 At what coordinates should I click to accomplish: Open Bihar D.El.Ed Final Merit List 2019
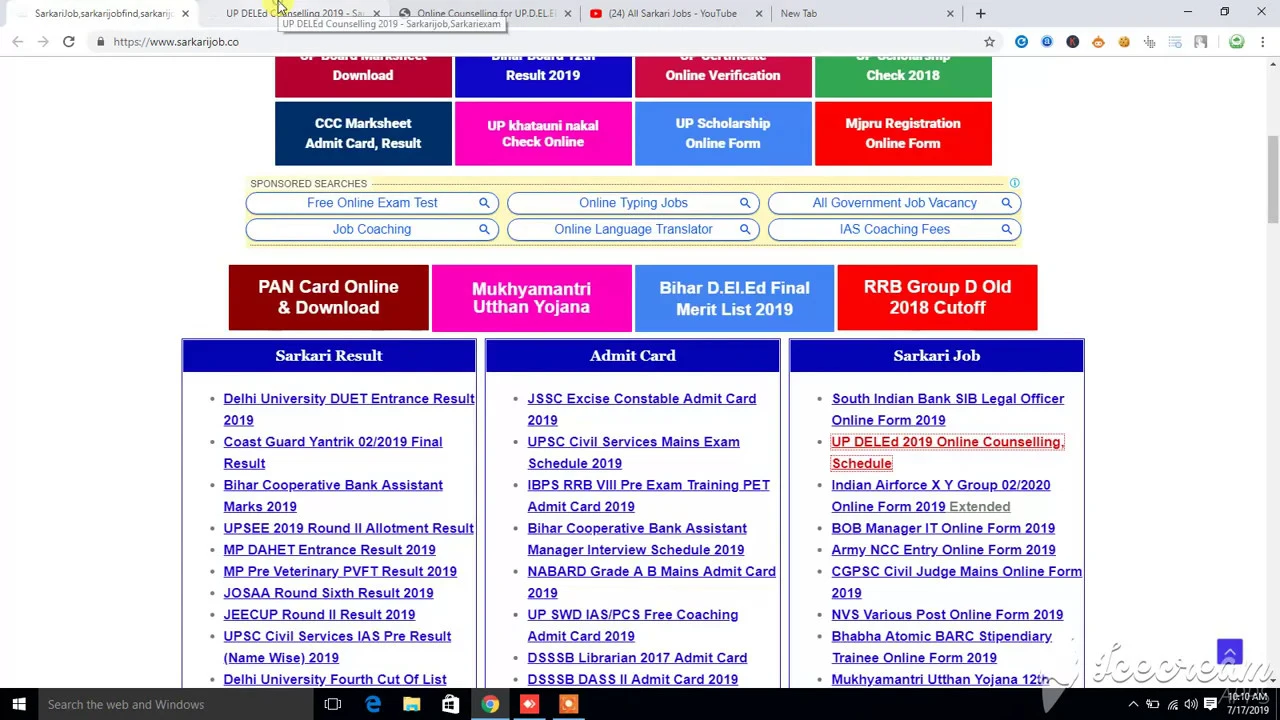point(734,297)
